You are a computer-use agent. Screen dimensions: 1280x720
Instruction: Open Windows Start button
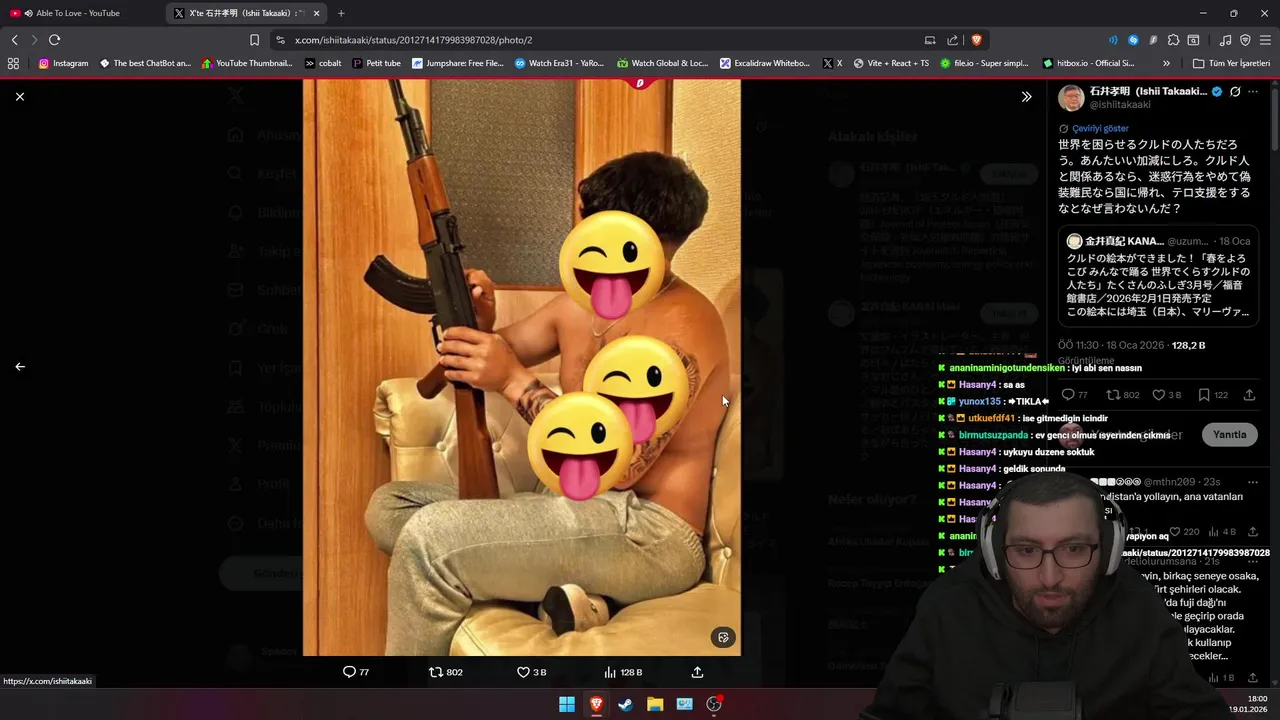[x=566, y=704]
